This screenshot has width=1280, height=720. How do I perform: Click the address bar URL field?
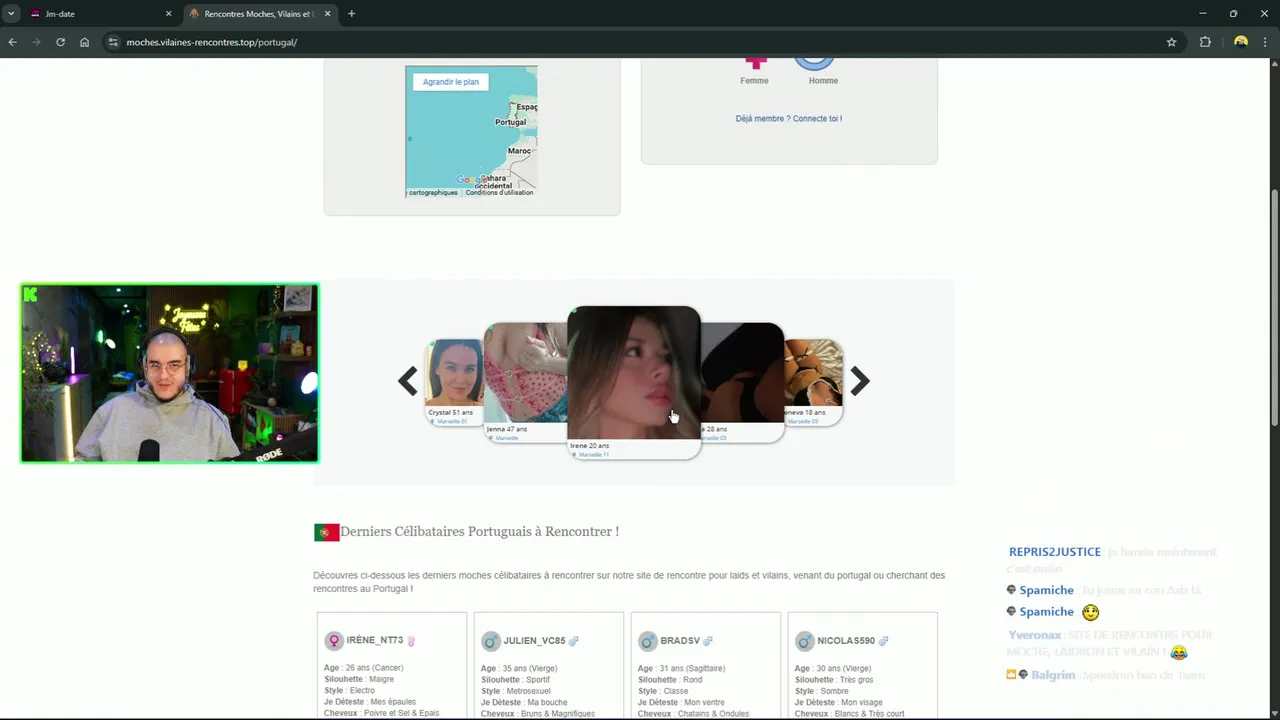tap(640, 42)
